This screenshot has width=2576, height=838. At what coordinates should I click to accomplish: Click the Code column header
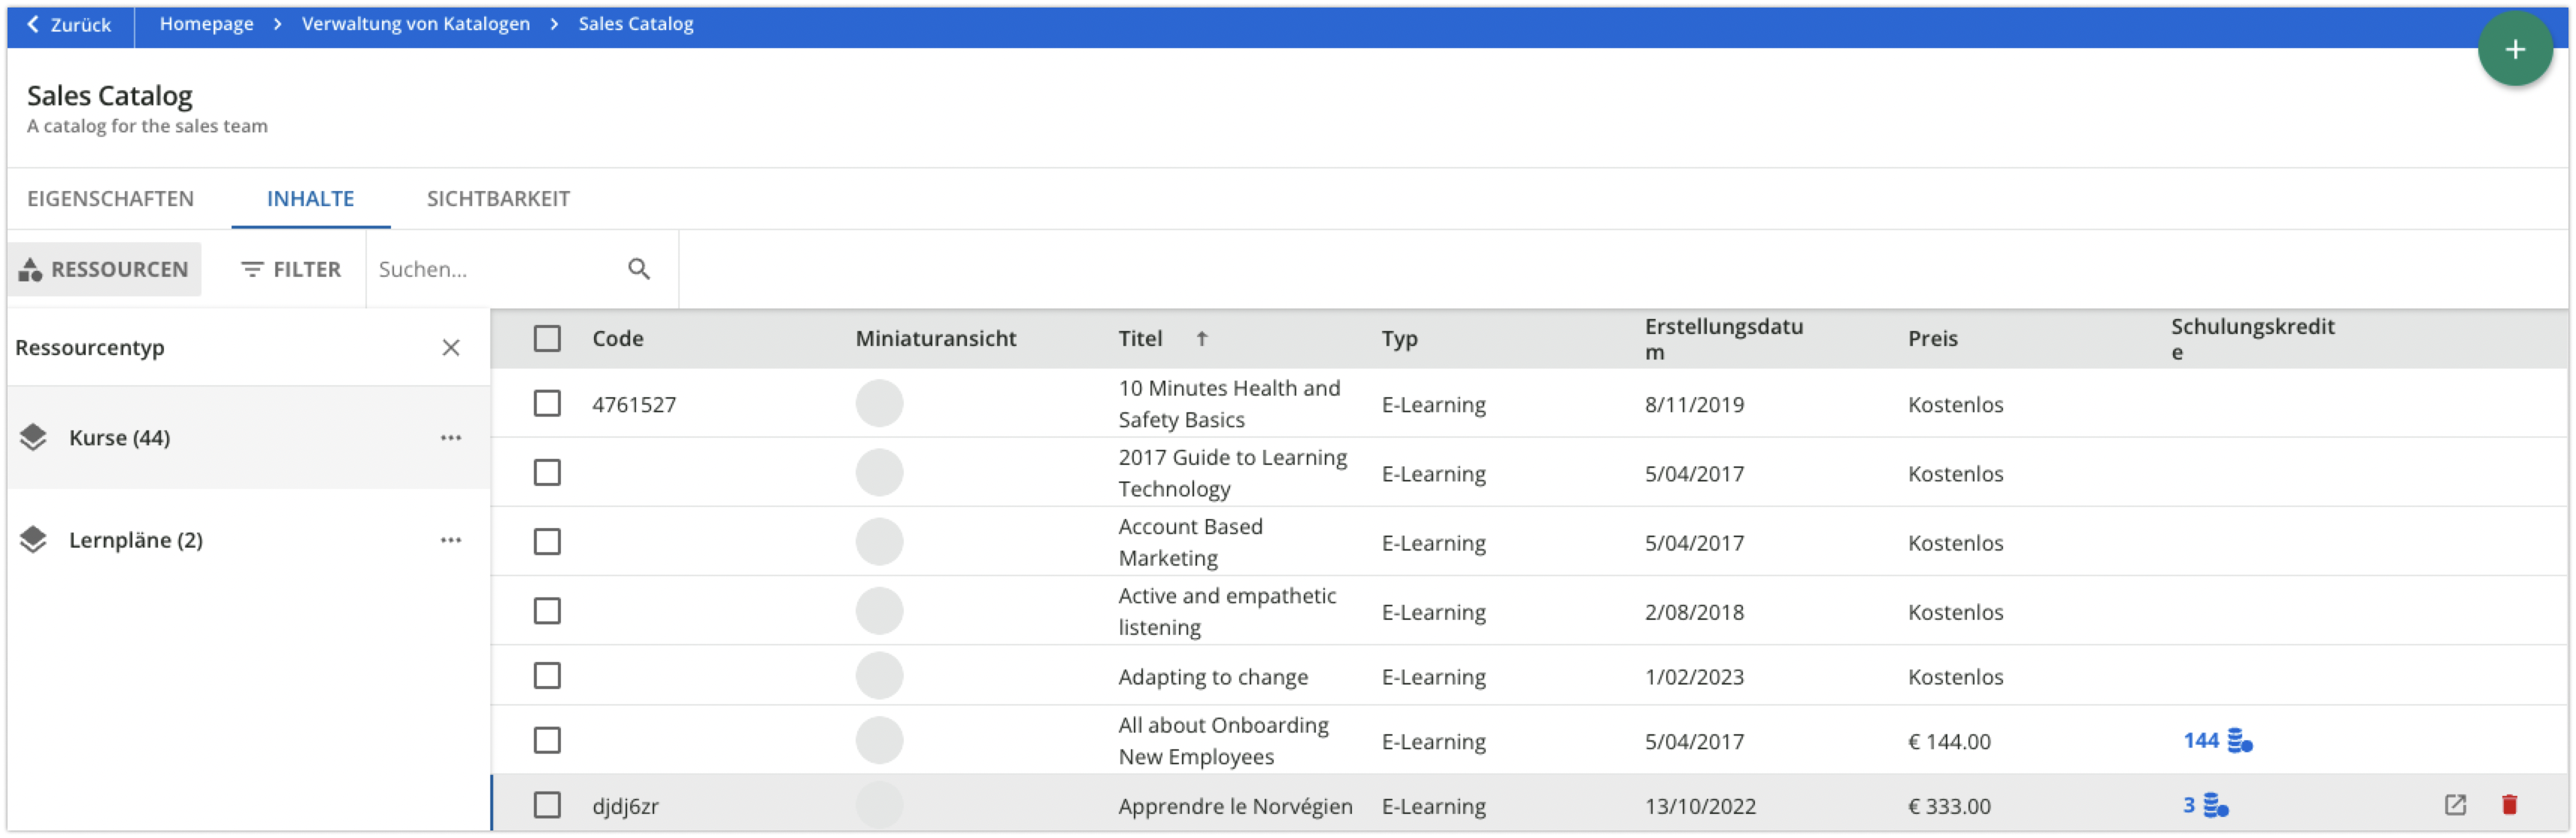click(617, 339)
